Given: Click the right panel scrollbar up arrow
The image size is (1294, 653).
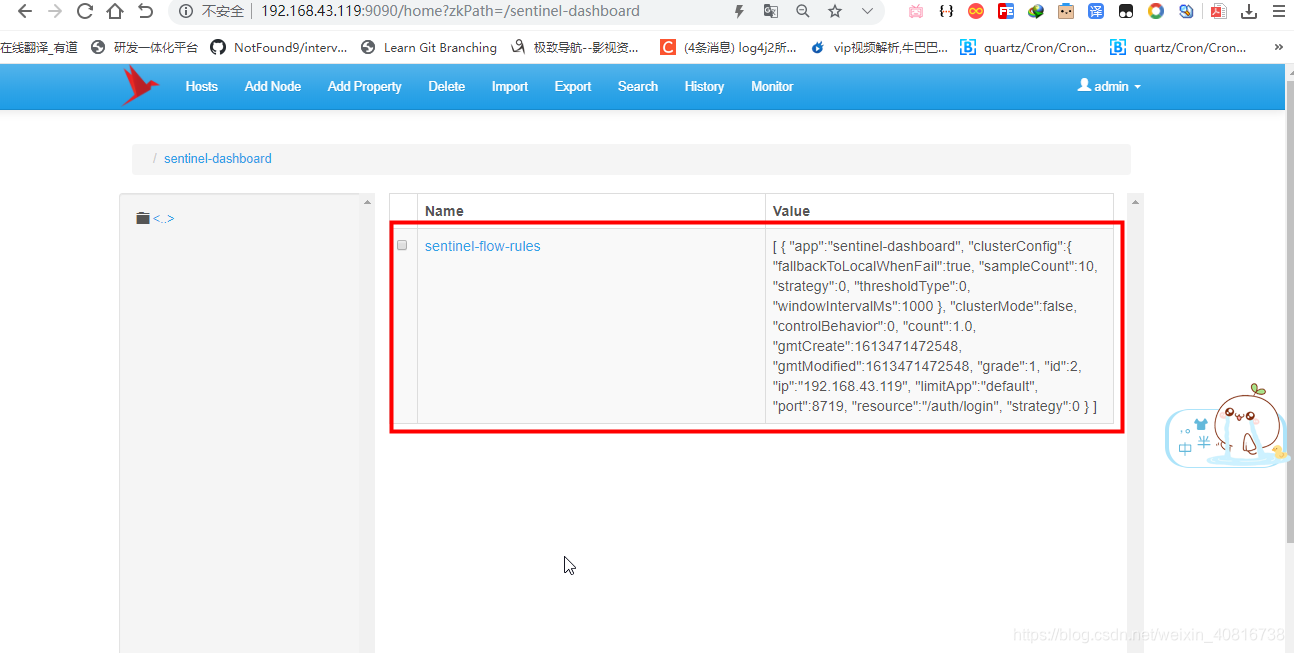Looking at the screenshot, I should point(1135,202).
